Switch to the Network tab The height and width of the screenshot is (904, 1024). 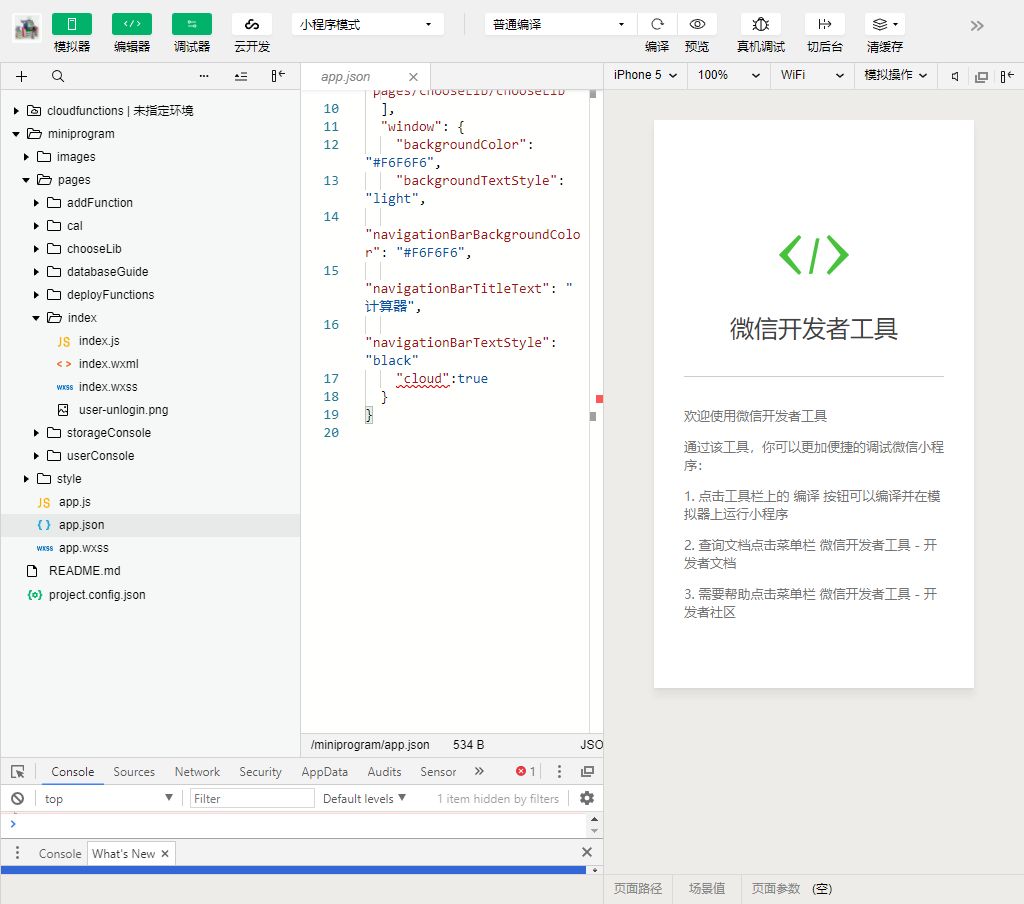click(x=197, y=771)
